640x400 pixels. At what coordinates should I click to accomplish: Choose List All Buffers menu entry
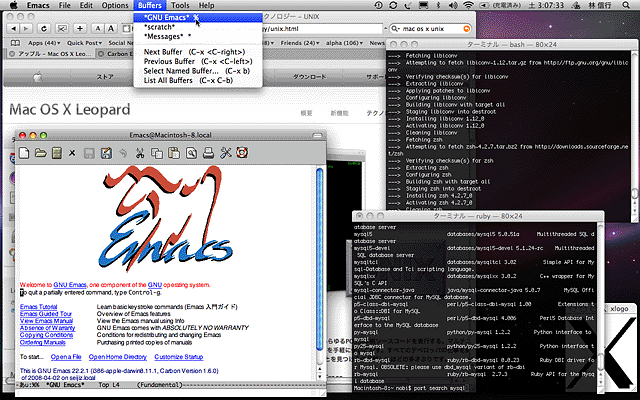[x=198, y=80]
